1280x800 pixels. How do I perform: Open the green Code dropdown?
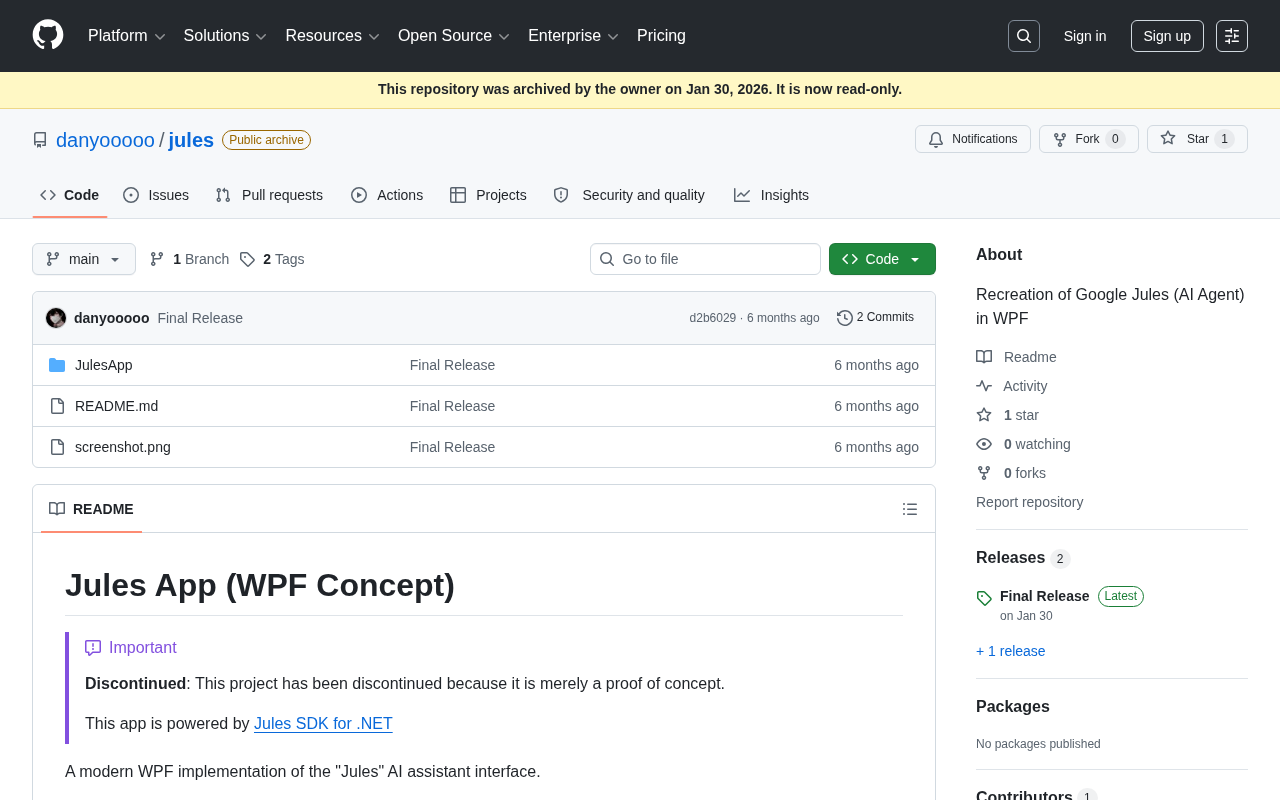[x=882, y=259]
